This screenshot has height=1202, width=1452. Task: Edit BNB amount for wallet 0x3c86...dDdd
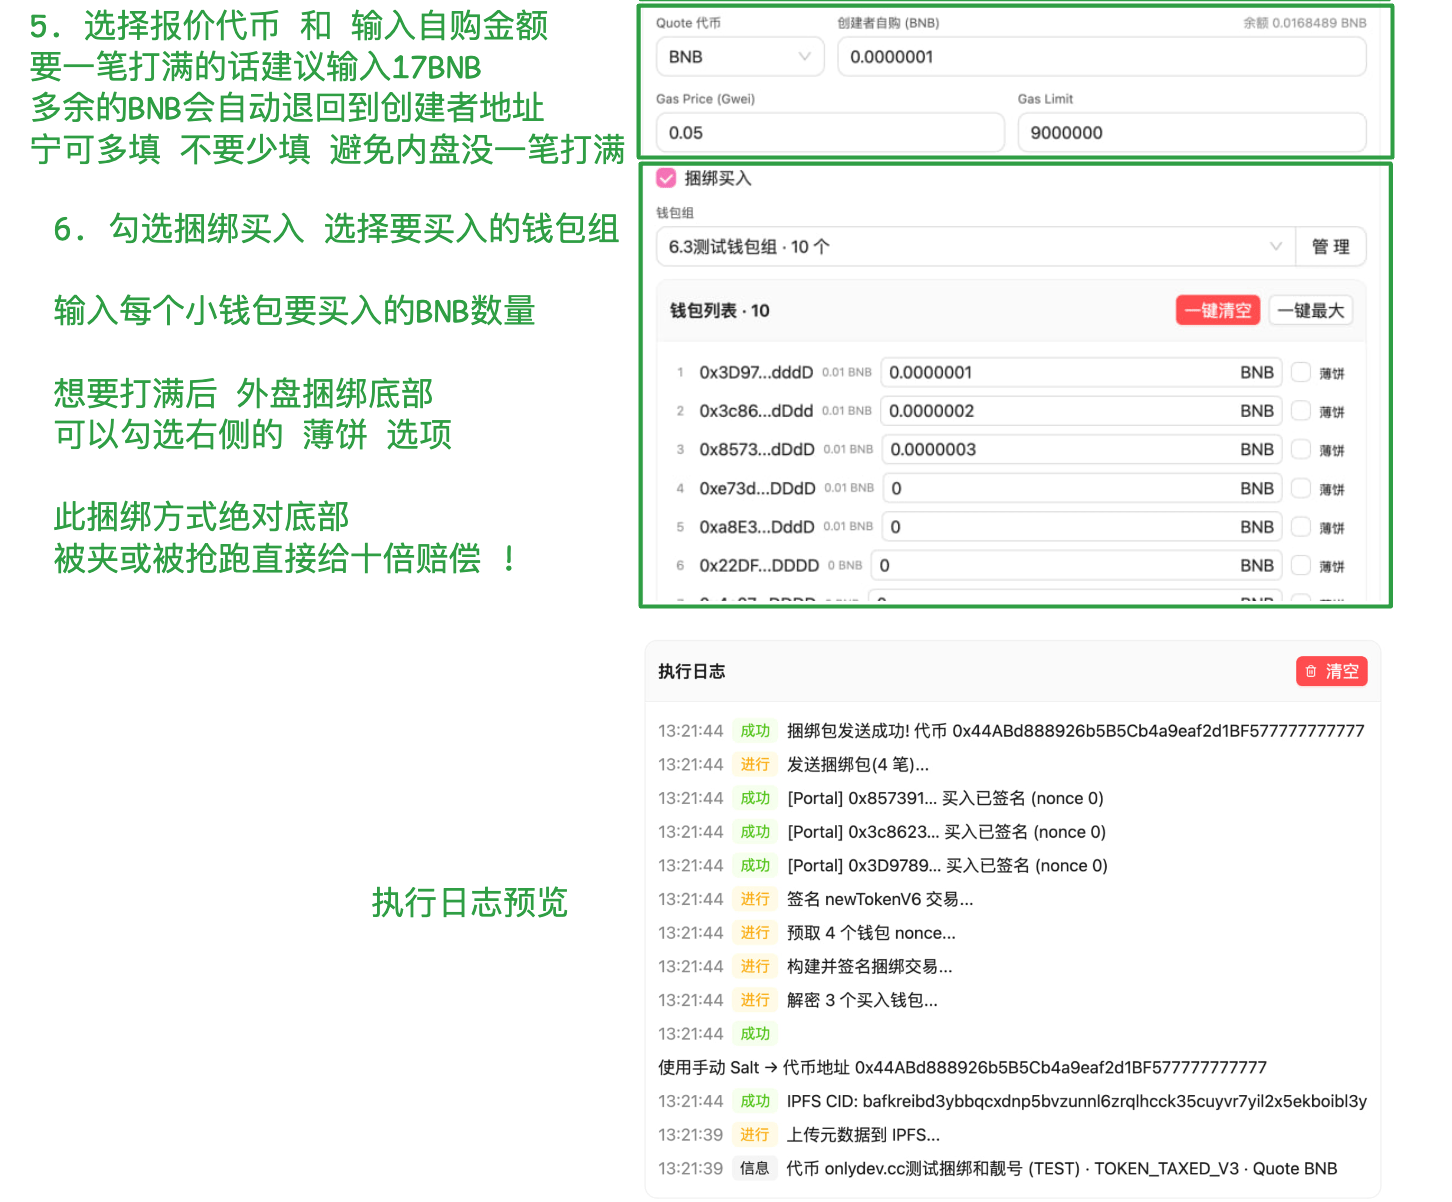(1082, 411)
